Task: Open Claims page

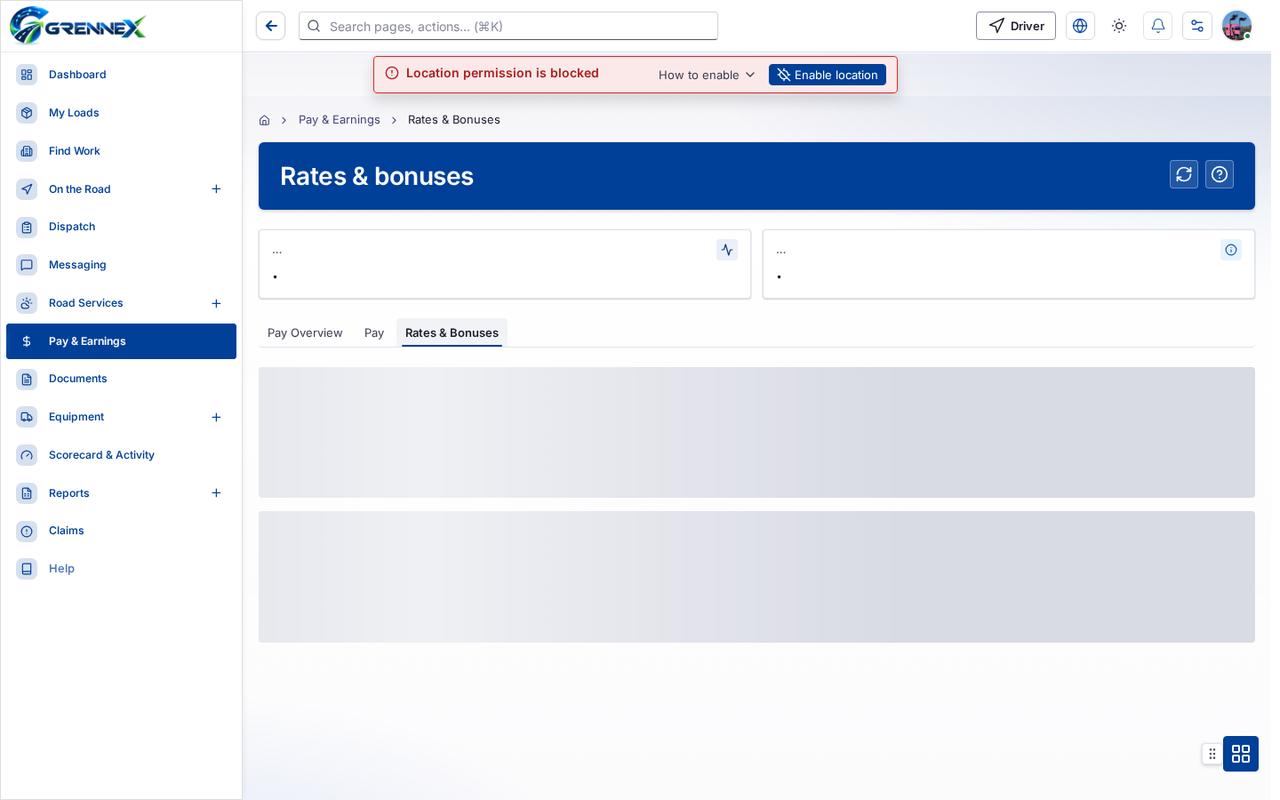Action: point(121,531)
